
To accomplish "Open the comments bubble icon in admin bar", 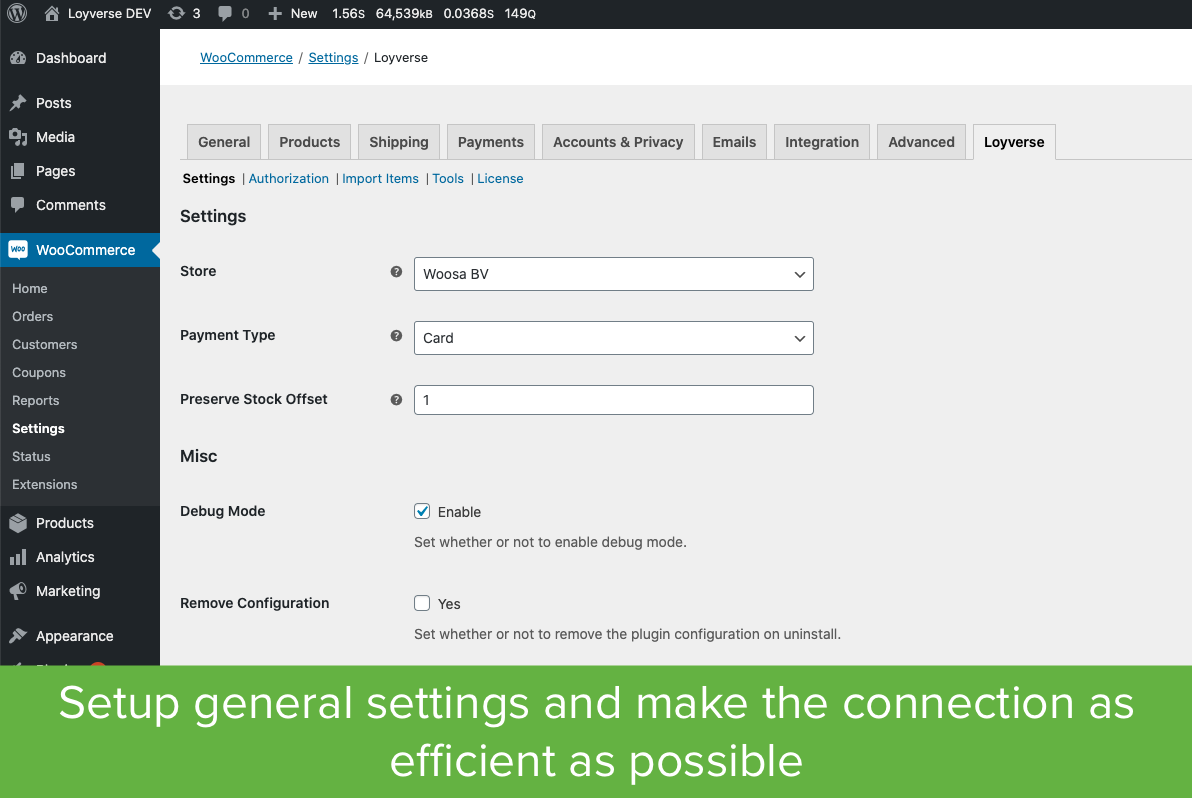I will click(225, 13).
